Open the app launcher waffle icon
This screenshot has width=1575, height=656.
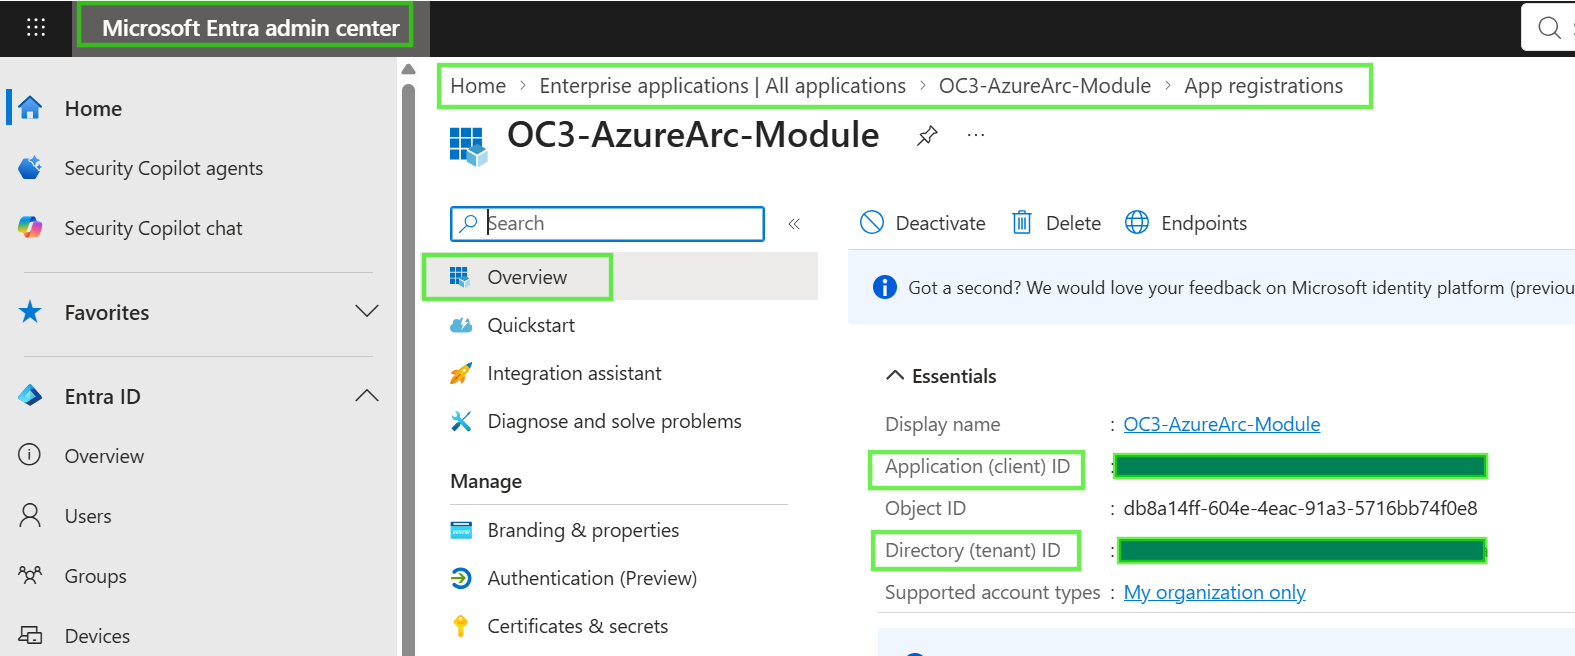point(36,27)
